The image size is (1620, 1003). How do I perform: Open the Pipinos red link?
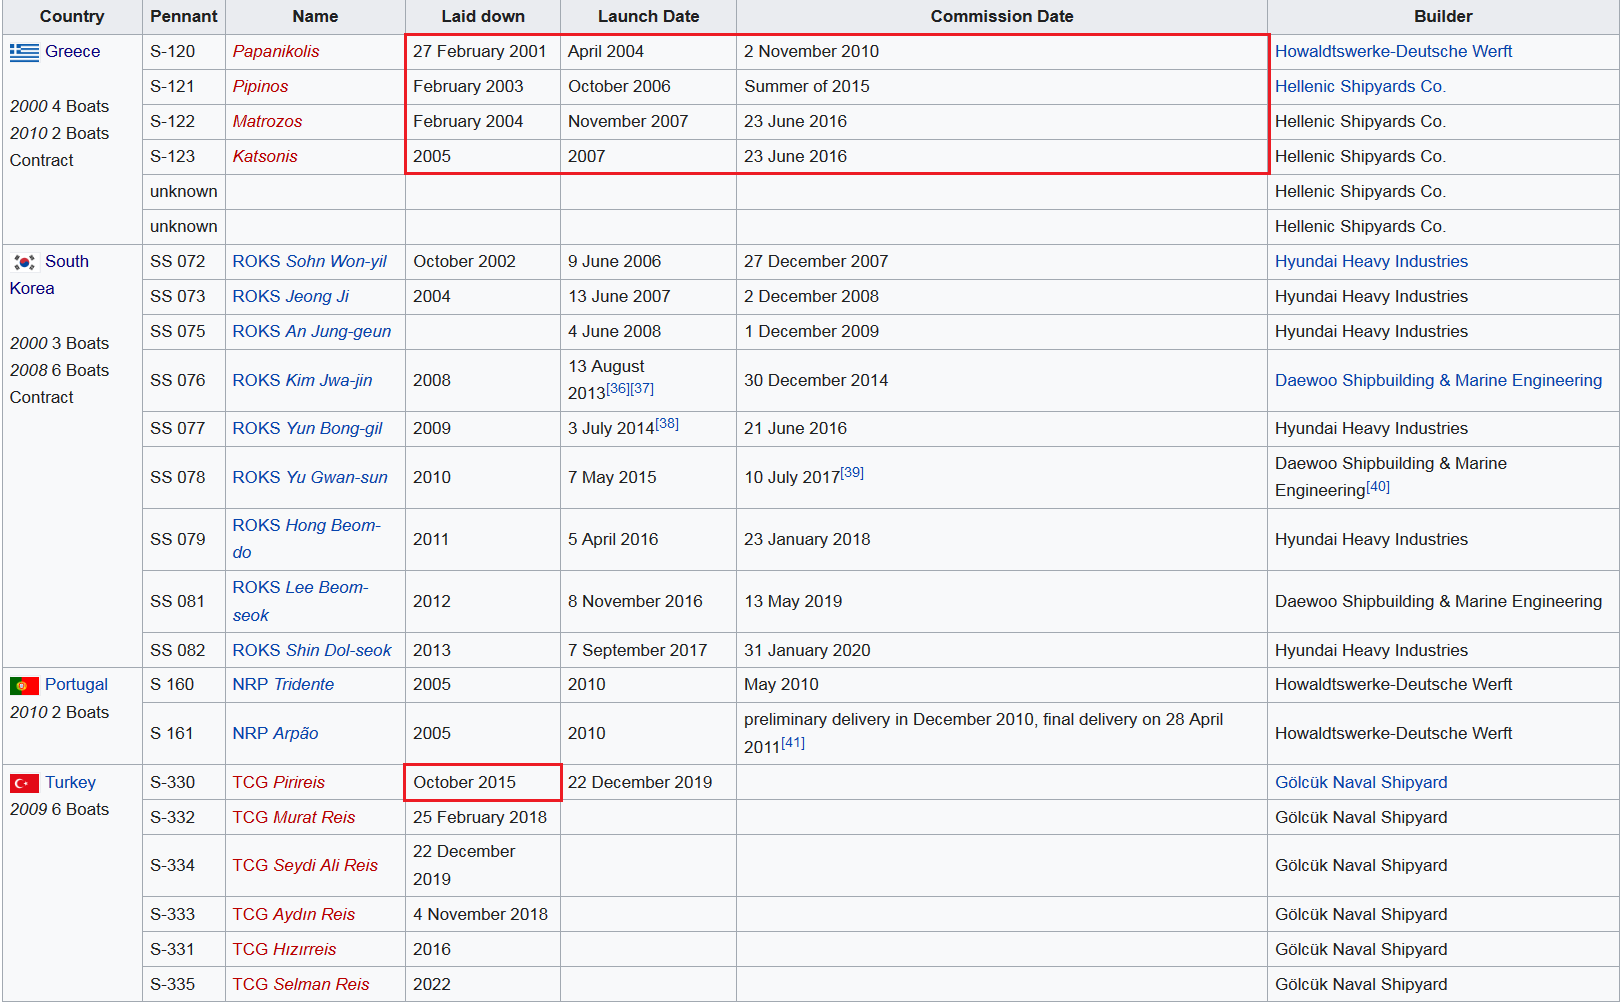pyautogui.click(x=260, y=87)
